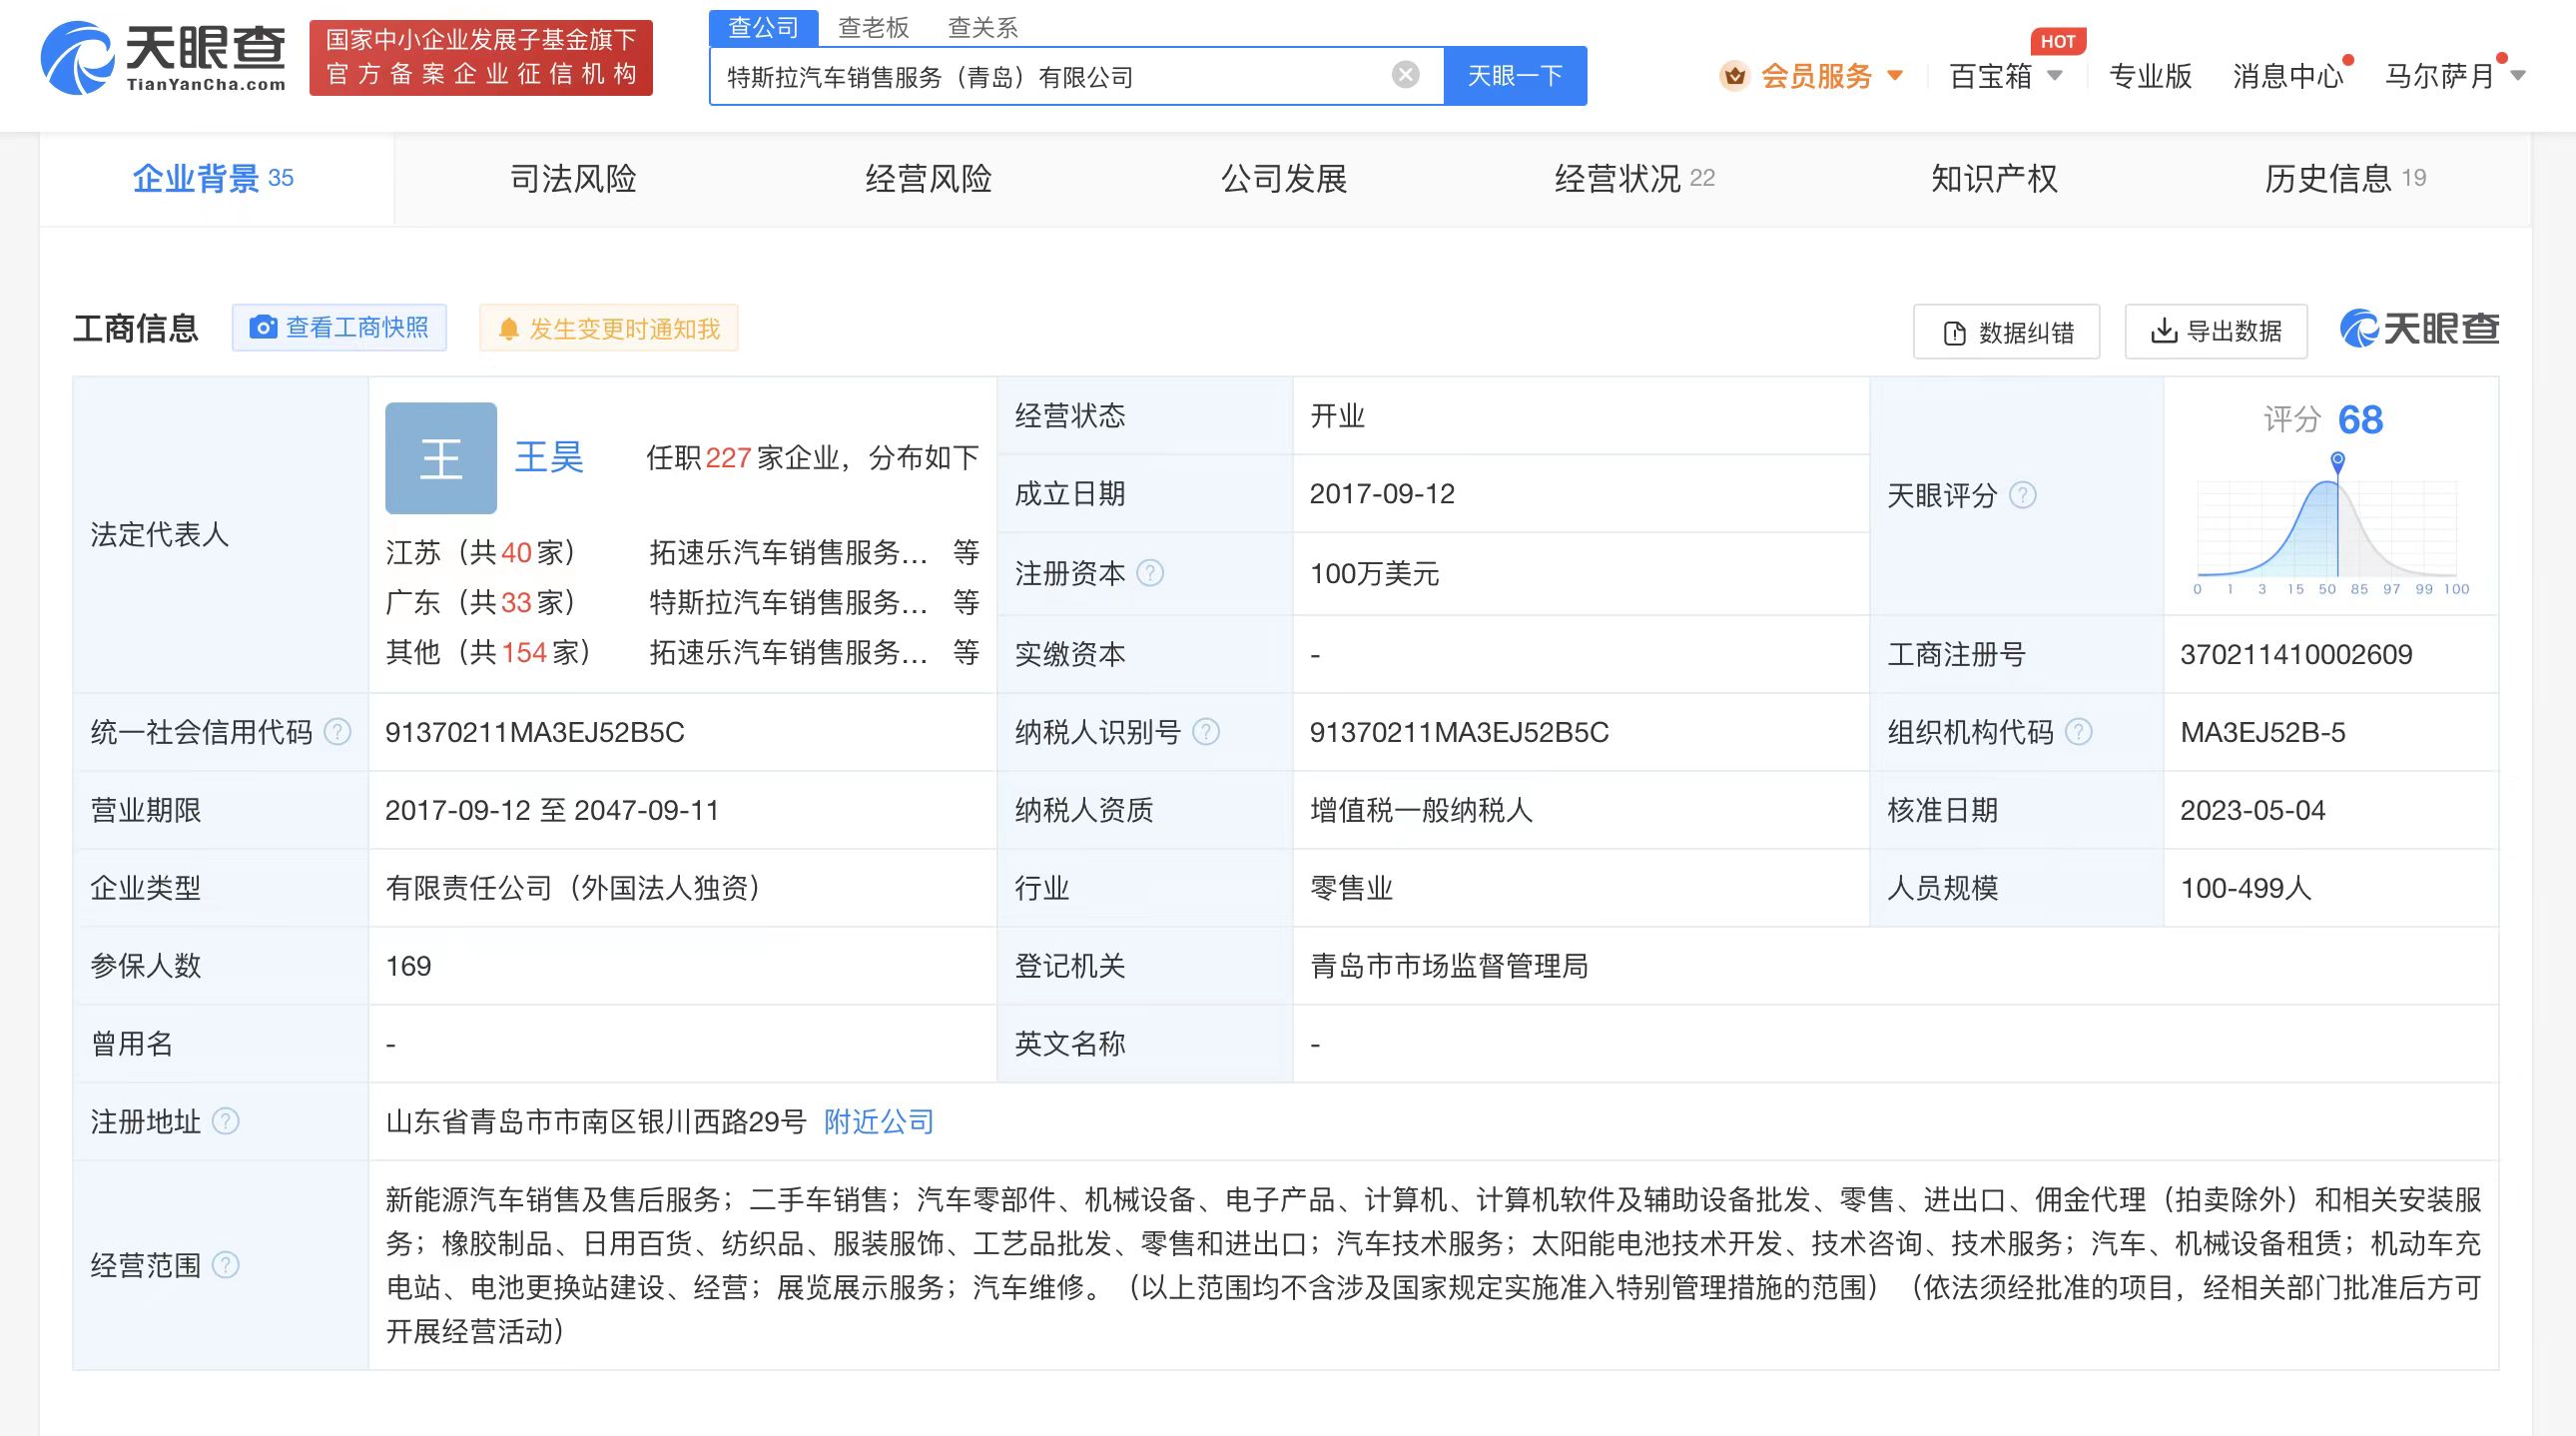The image size is (2576, 1436).
Task: Click the 天眼一下 search button
Action: pos(1515,76)
